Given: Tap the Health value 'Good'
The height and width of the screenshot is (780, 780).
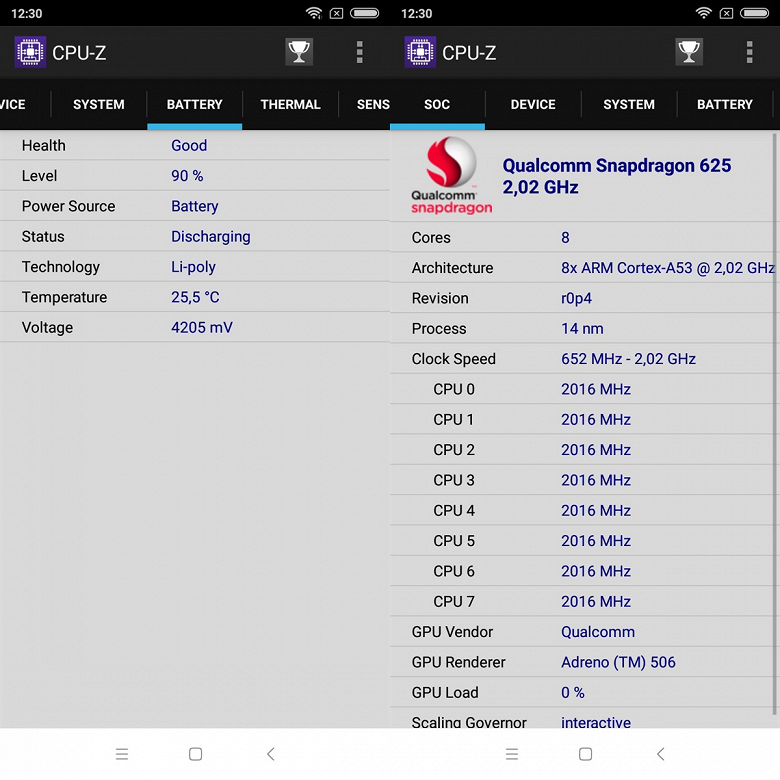Looking at the screenshot, I should click(x=189, y=145).
